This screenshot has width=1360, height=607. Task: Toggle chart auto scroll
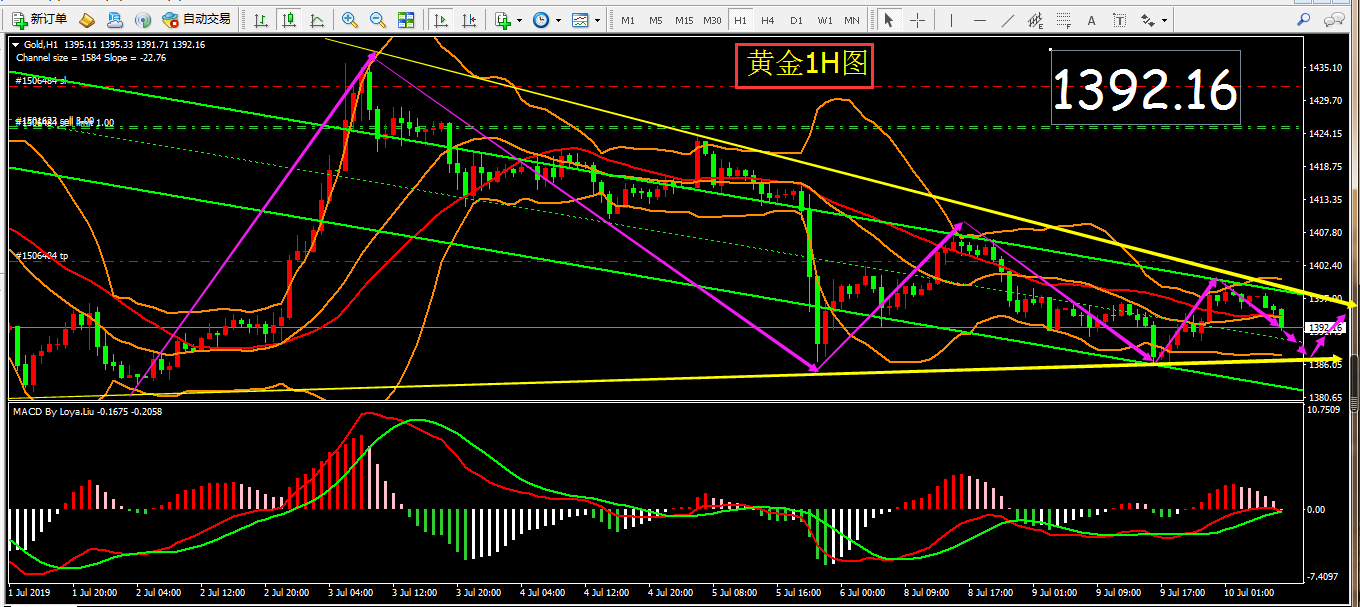tap(440, 19)
